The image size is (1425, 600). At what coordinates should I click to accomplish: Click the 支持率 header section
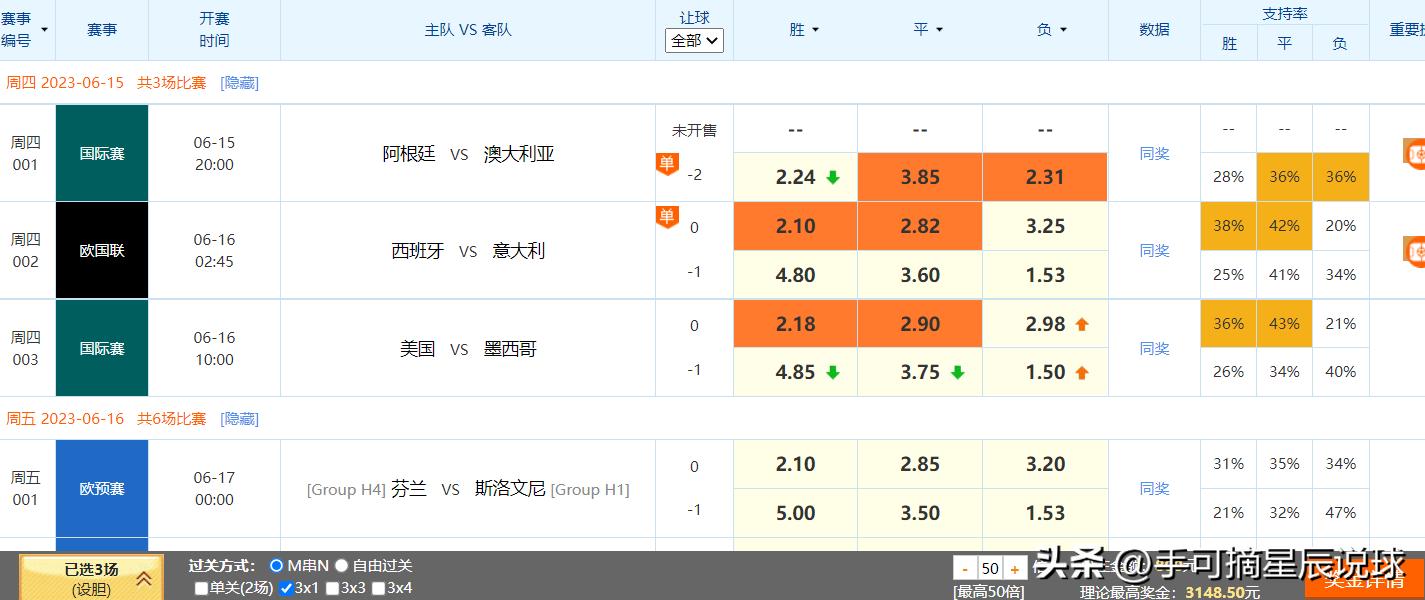pos(1284,13)
